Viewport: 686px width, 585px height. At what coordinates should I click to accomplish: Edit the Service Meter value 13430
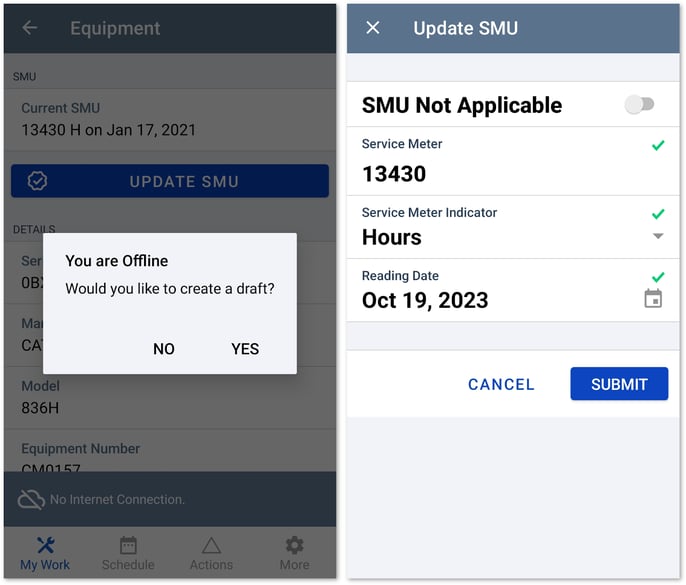[394, 173]
